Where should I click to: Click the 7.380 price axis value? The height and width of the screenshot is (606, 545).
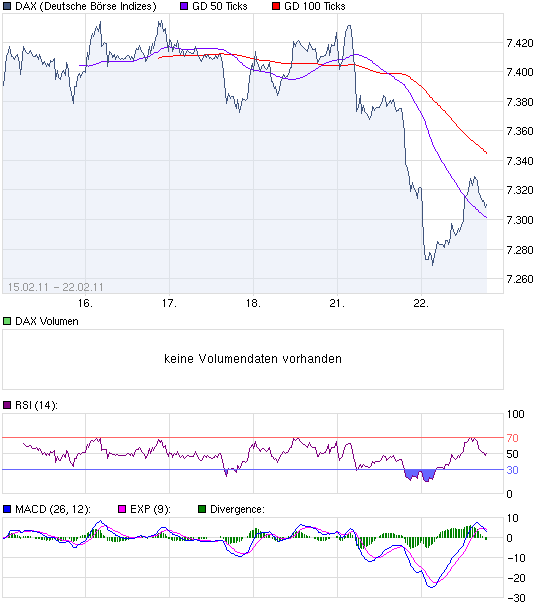click(x=520, y=102)
